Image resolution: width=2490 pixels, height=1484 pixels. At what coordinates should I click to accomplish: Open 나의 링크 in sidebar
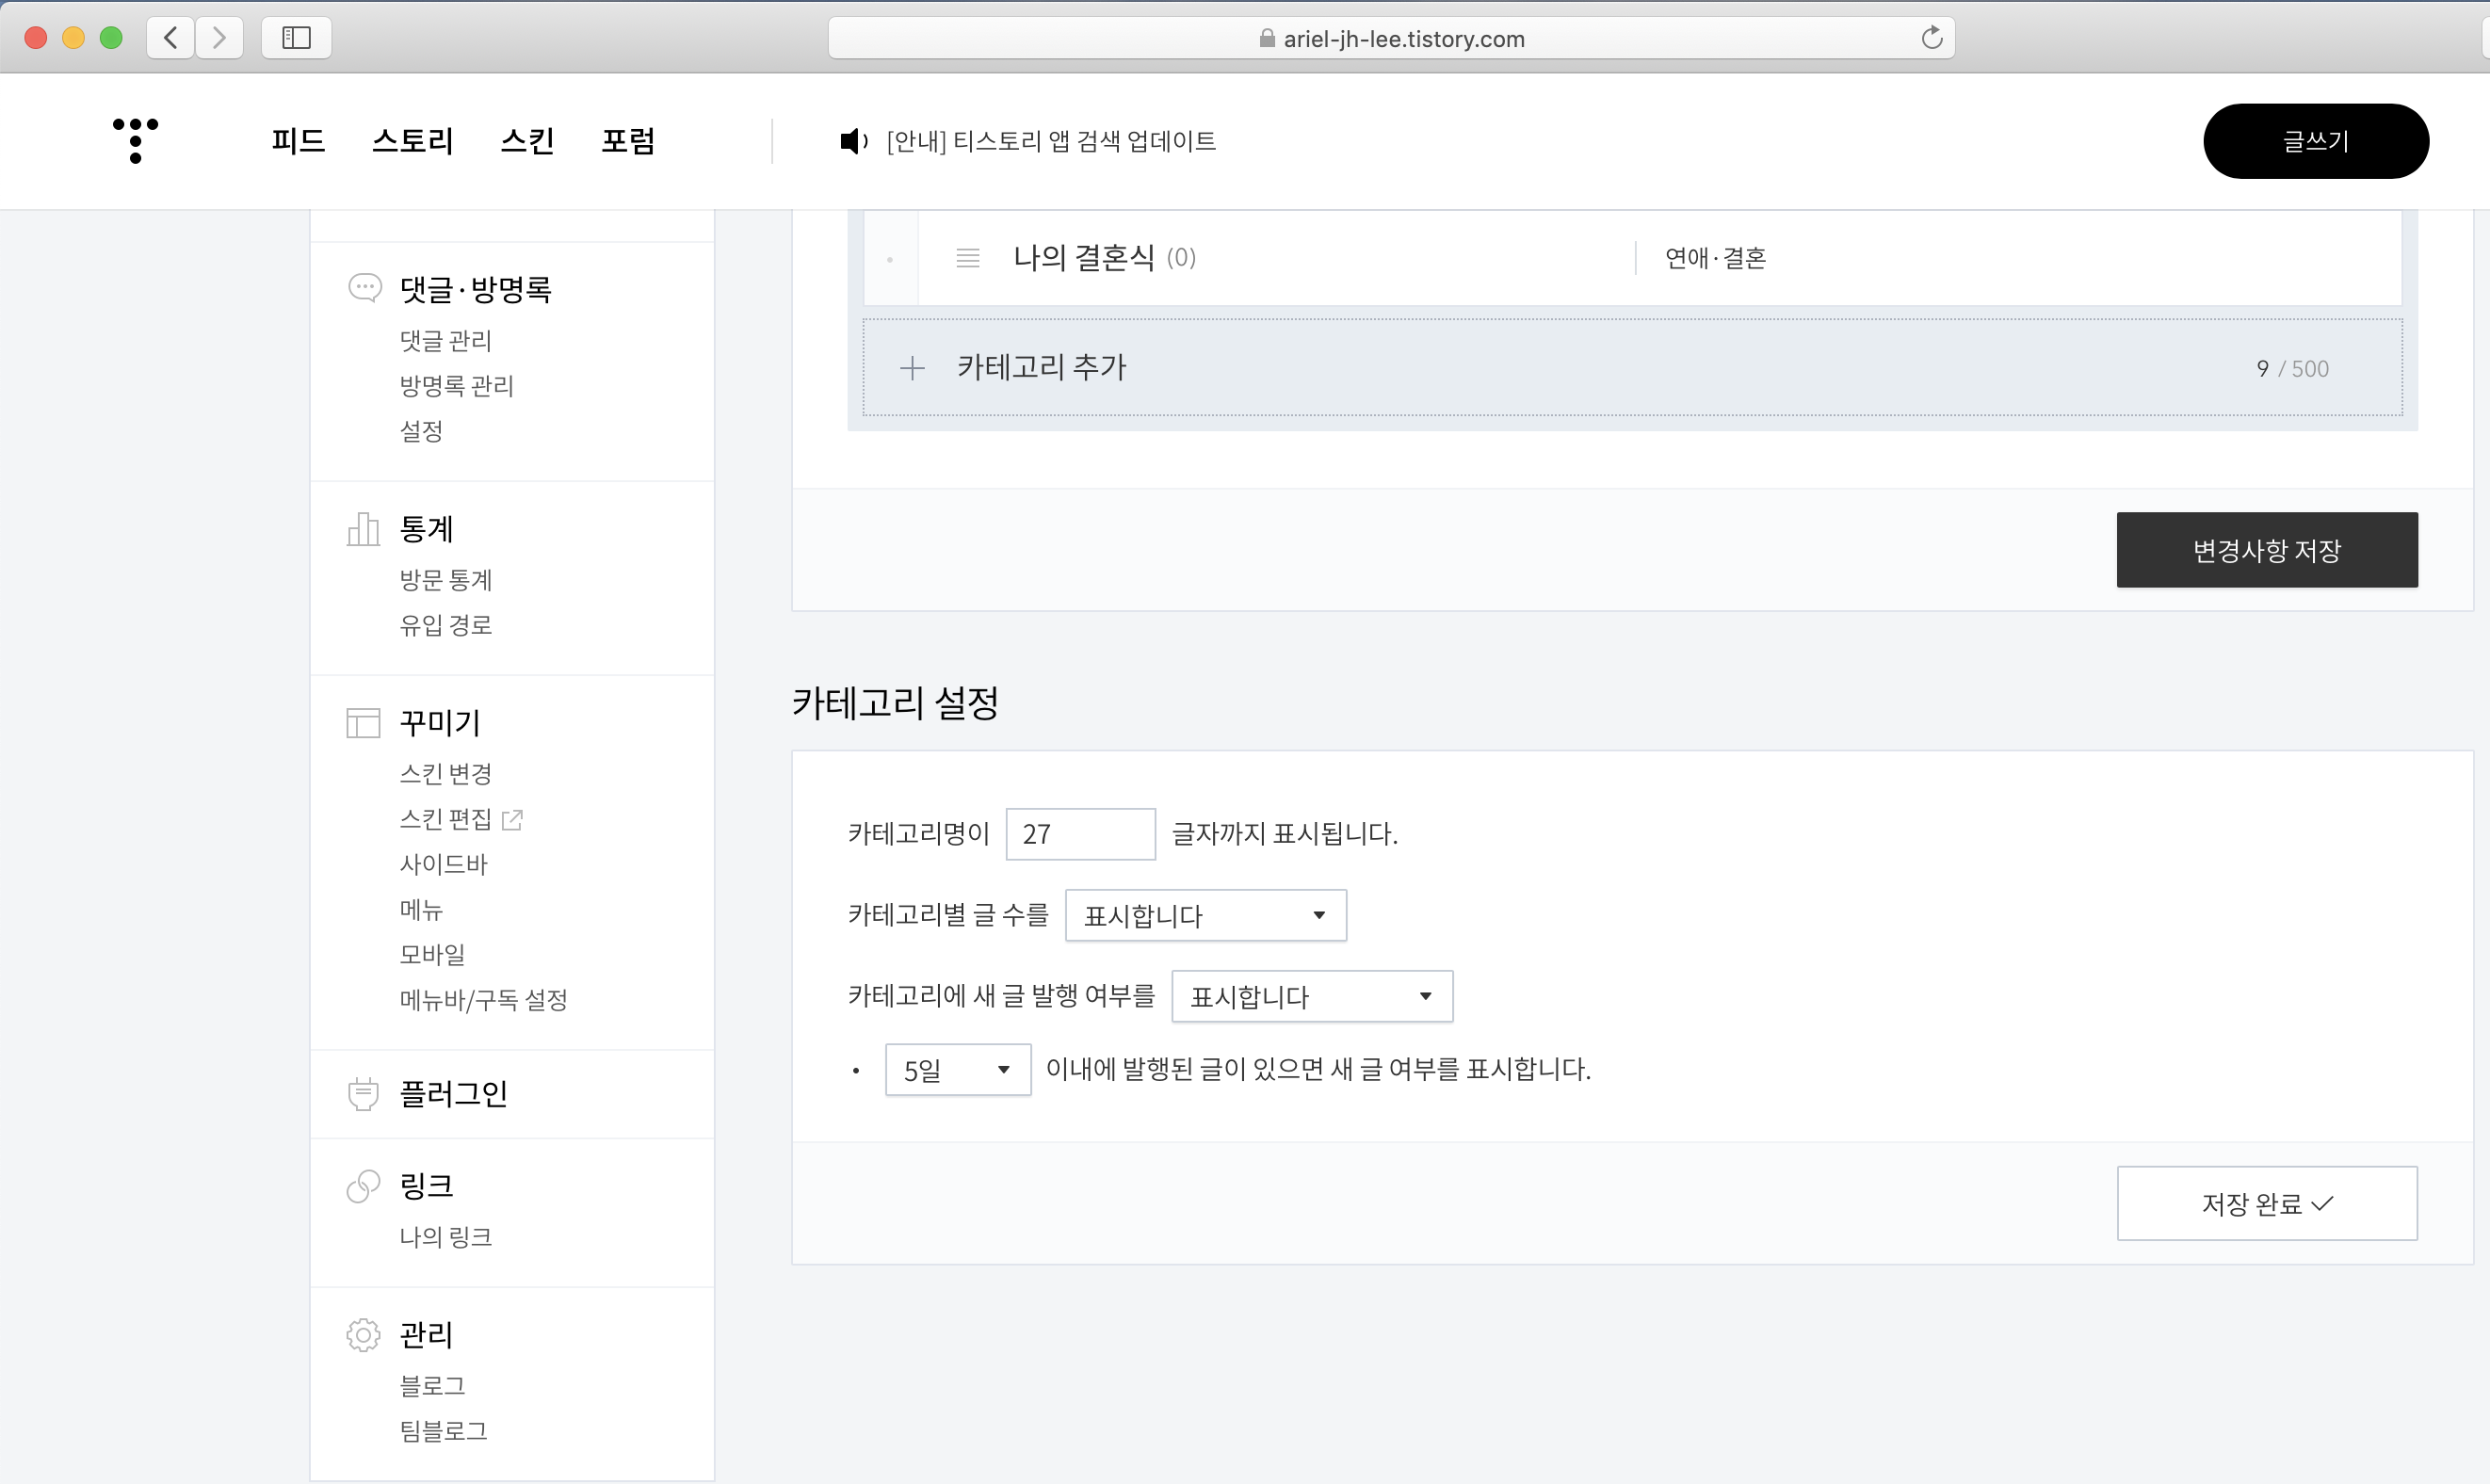(x=445, y=1237)
